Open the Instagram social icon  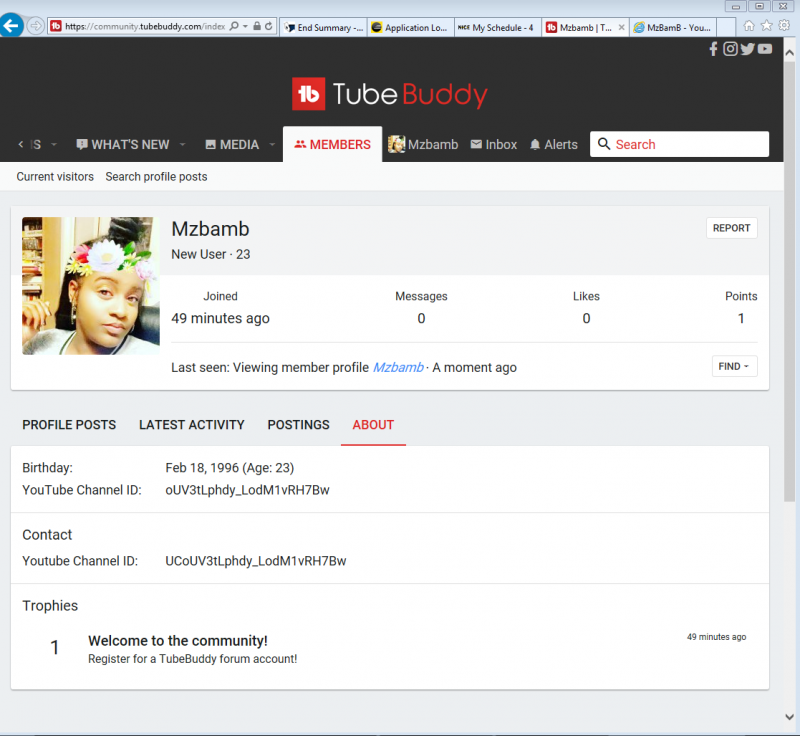point(730,49)
